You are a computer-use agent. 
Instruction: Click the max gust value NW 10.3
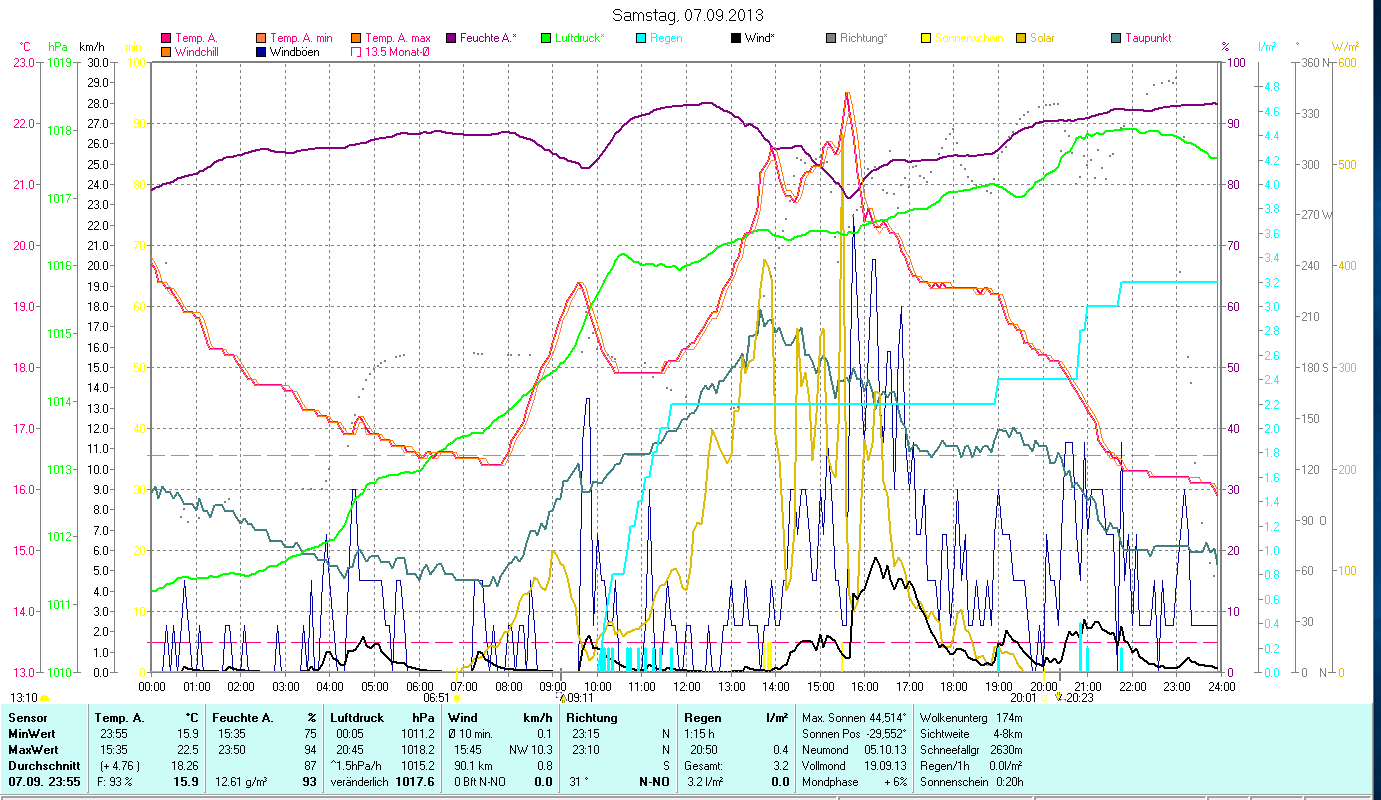(x=532, y=750)
